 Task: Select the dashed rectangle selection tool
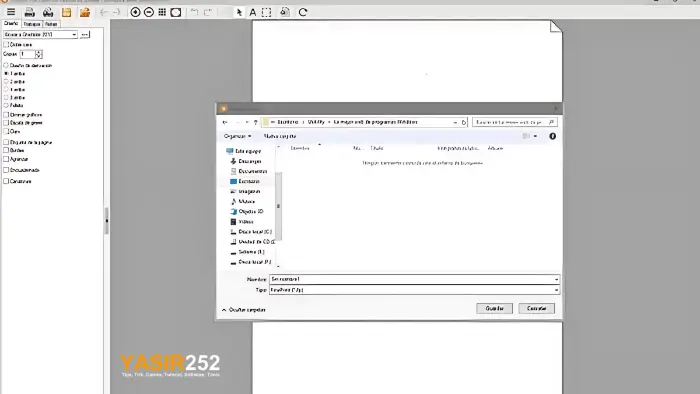tap(267, 12)
